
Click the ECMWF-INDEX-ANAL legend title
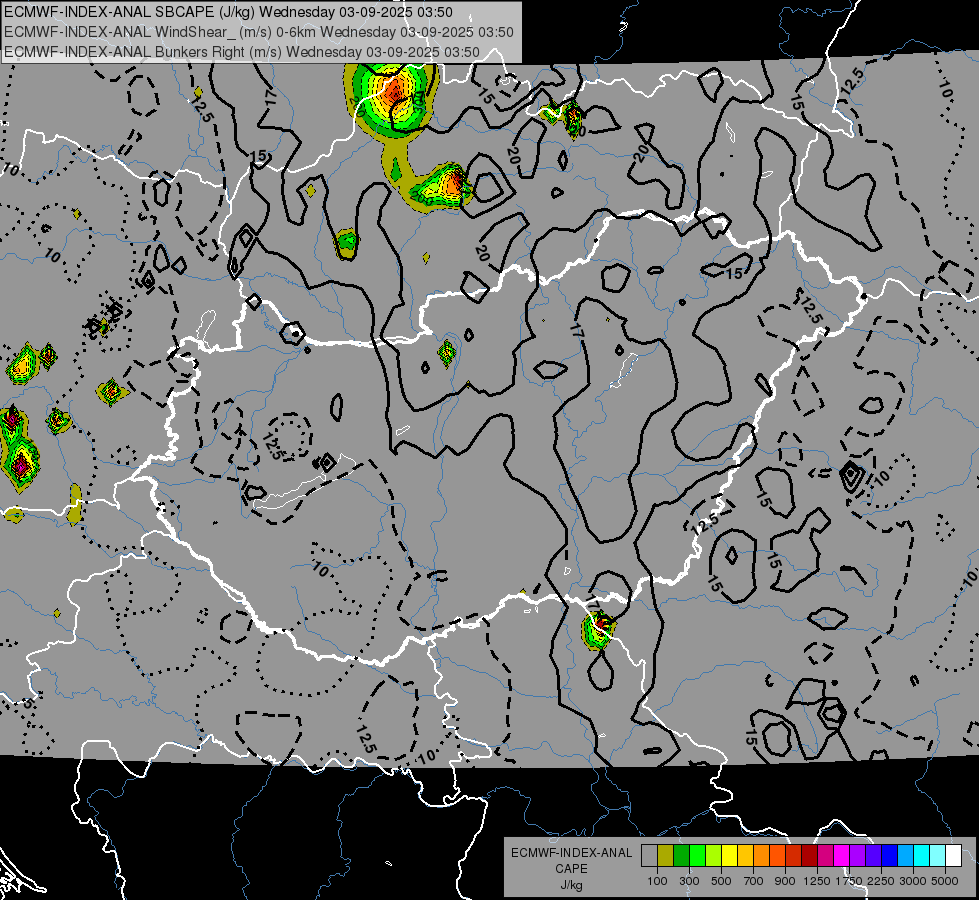pos(572,853)
